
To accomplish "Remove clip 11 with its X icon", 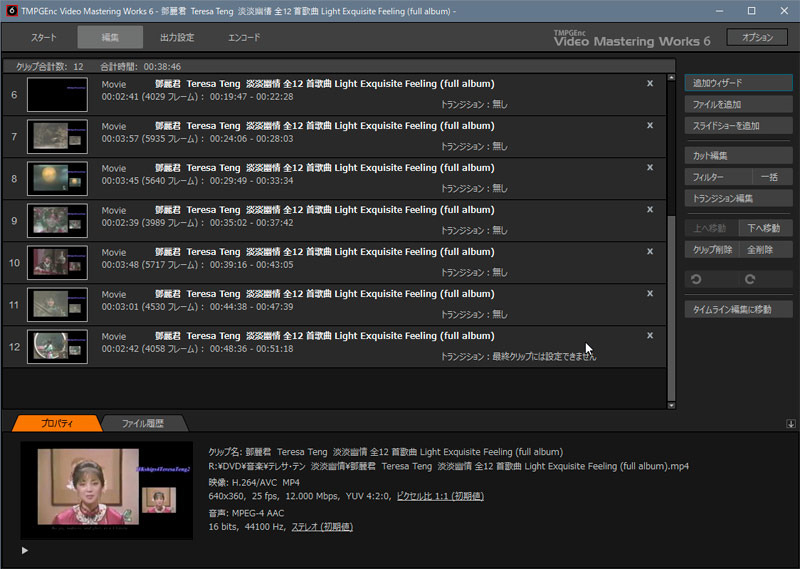I will (649, 293).
